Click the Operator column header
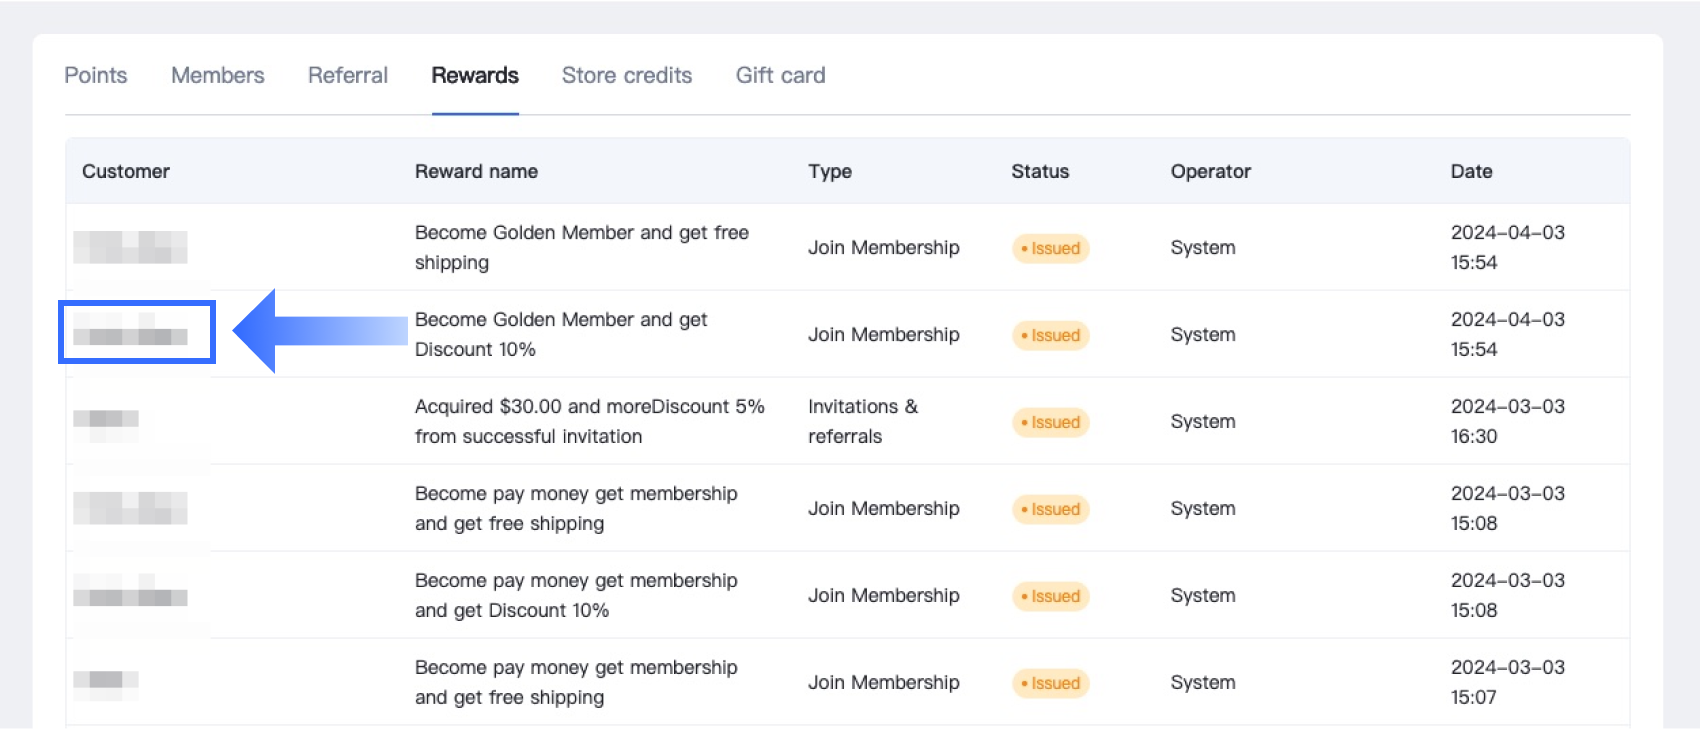 (x=1210, y=171)
